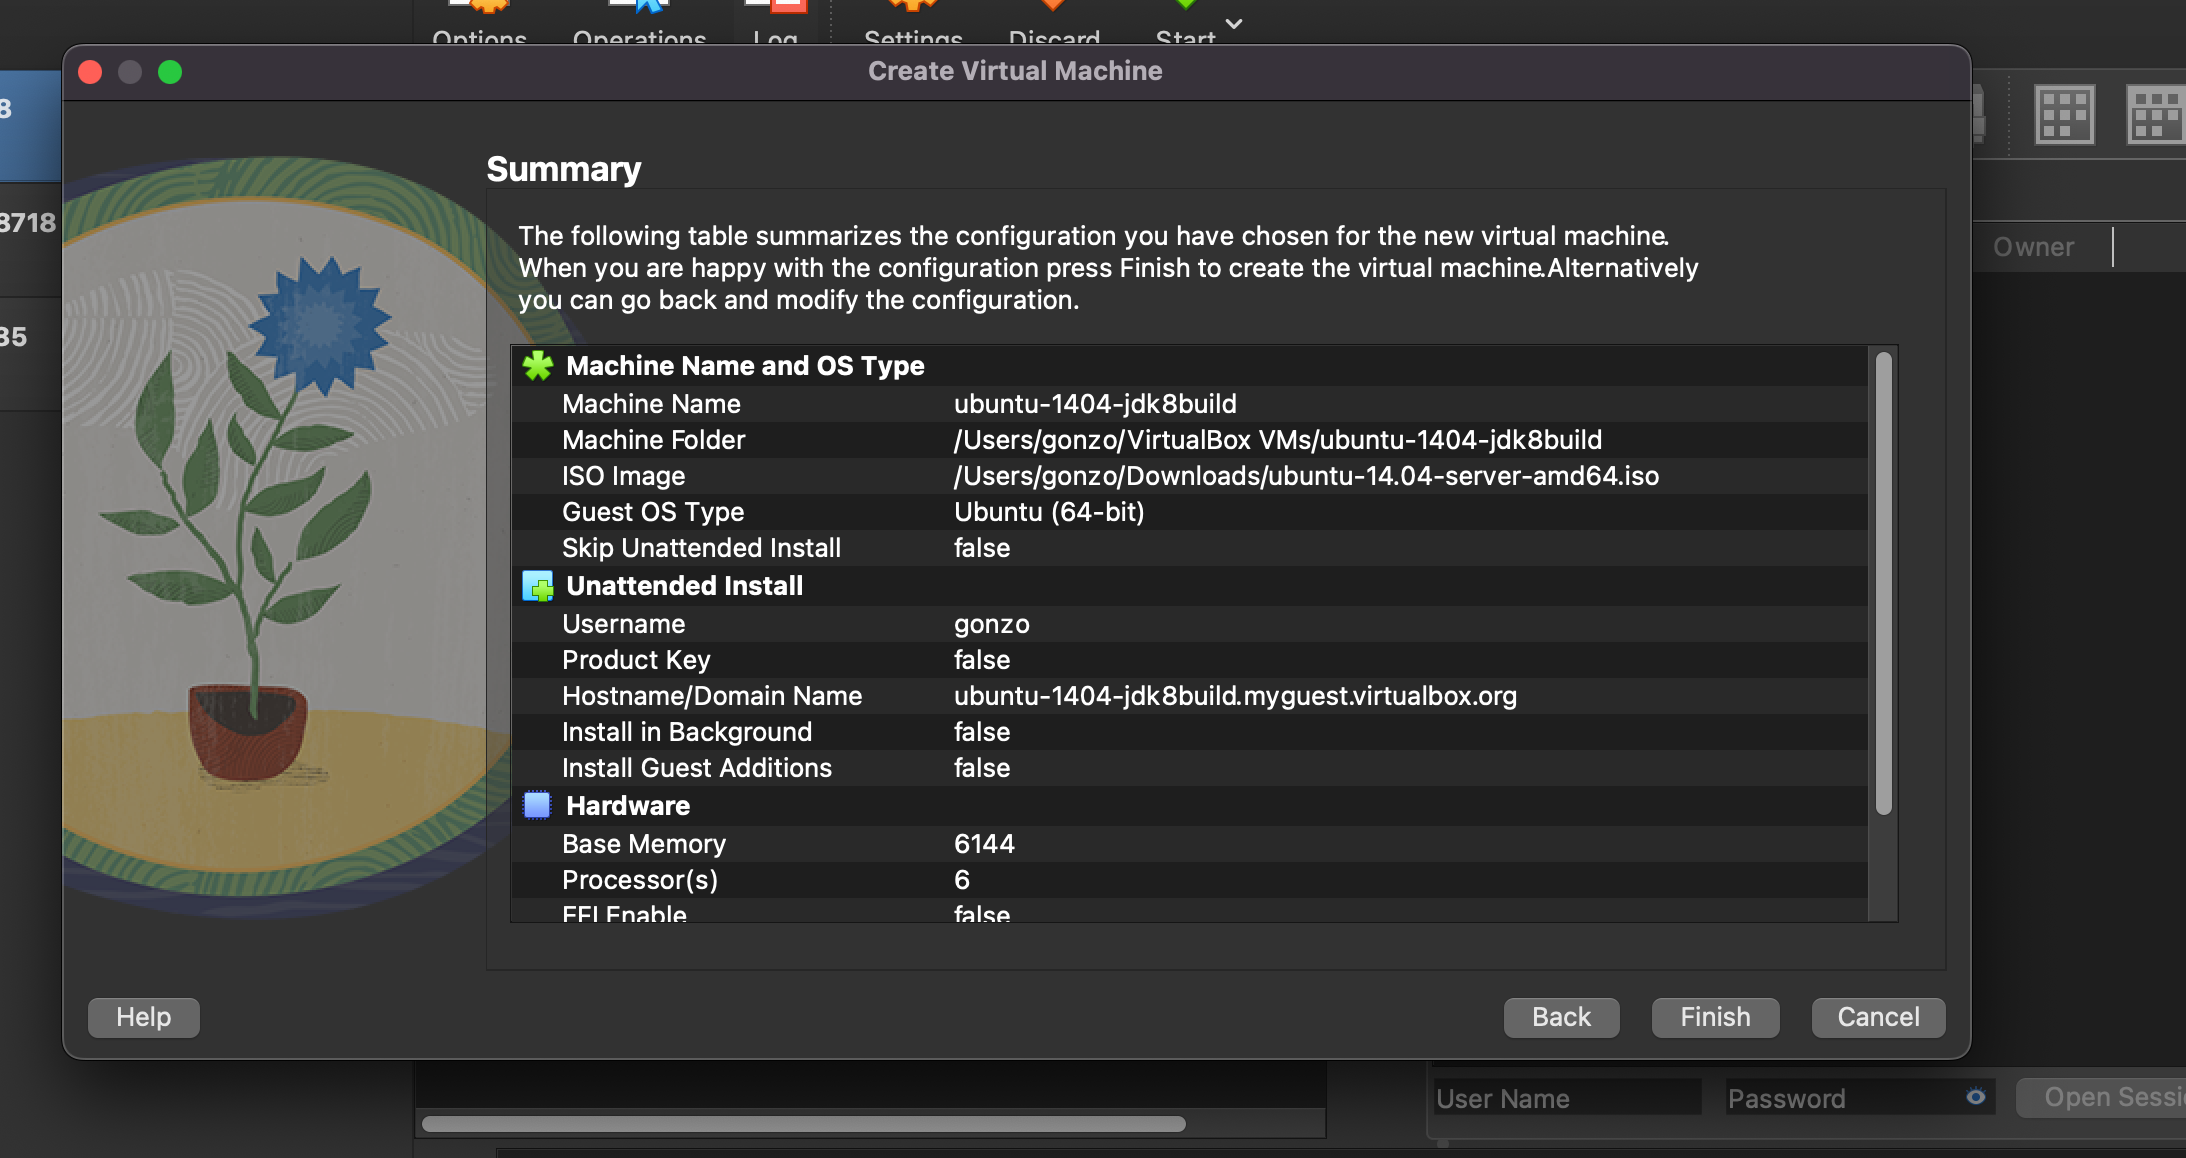Click the first grid view icon
2186x1158 pixels.
[x=2064, y=116]
